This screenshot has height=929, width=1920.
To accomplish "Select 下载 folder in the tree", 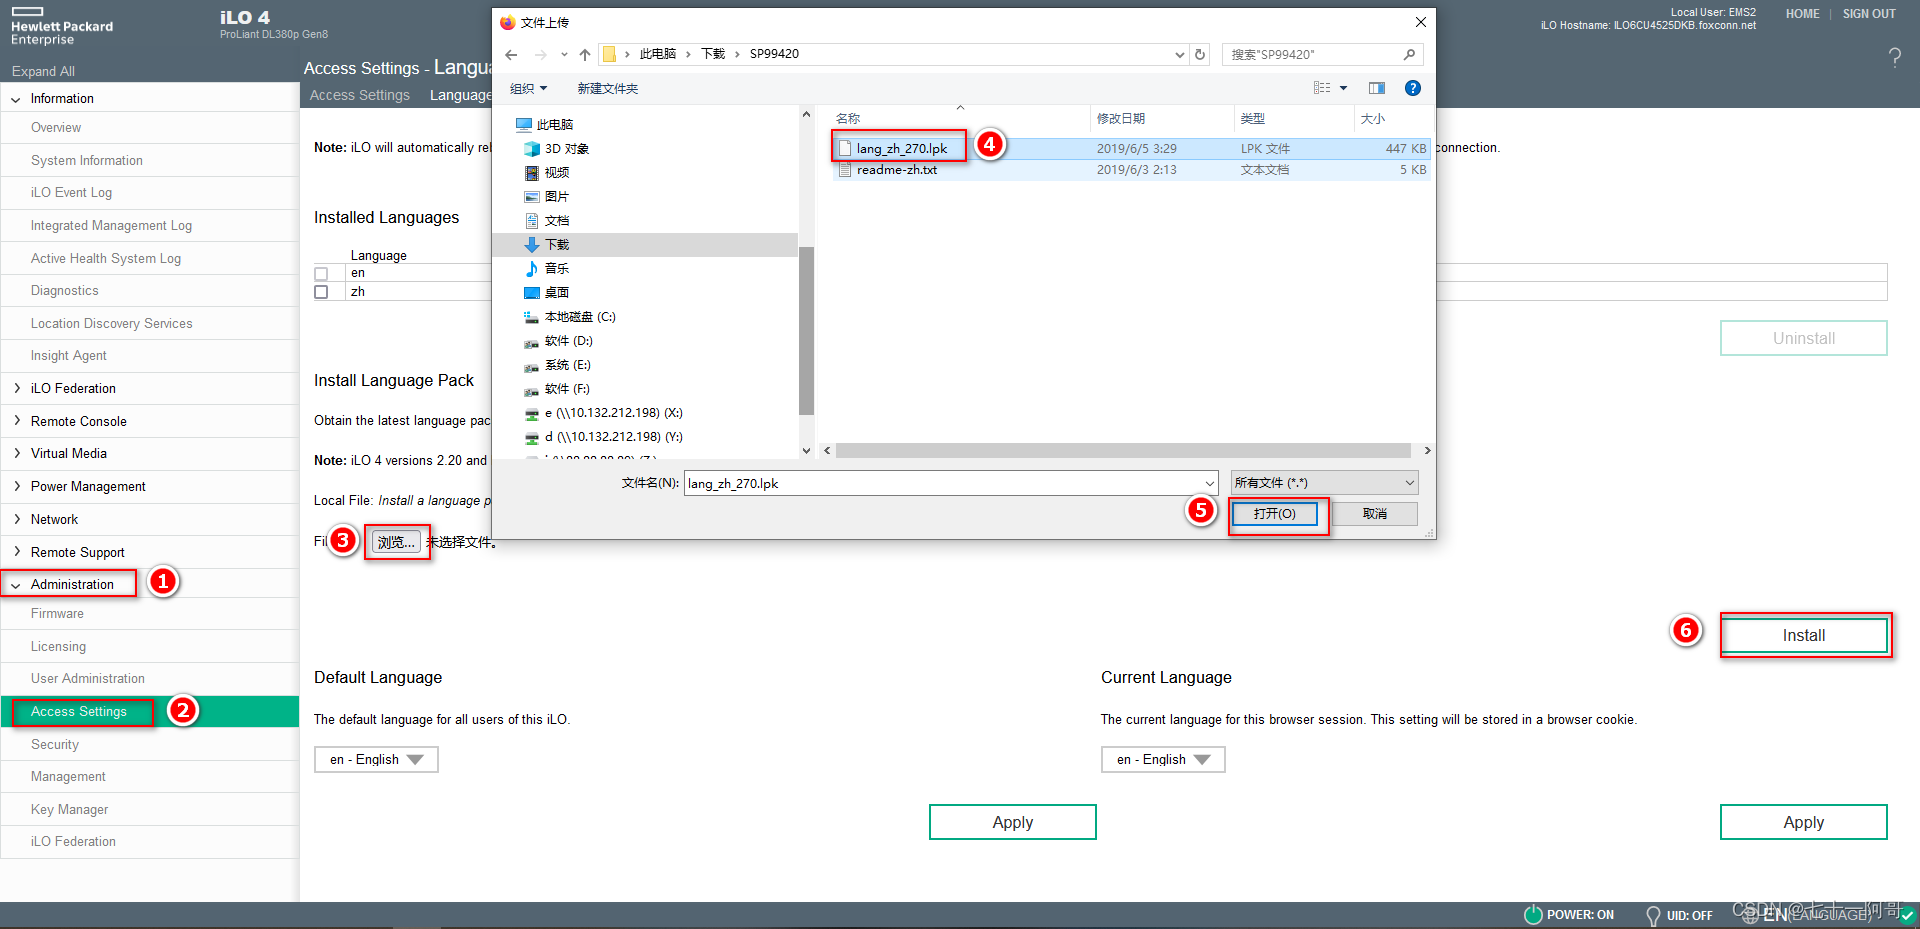I will pyautogui.click(x=547, y=245).
